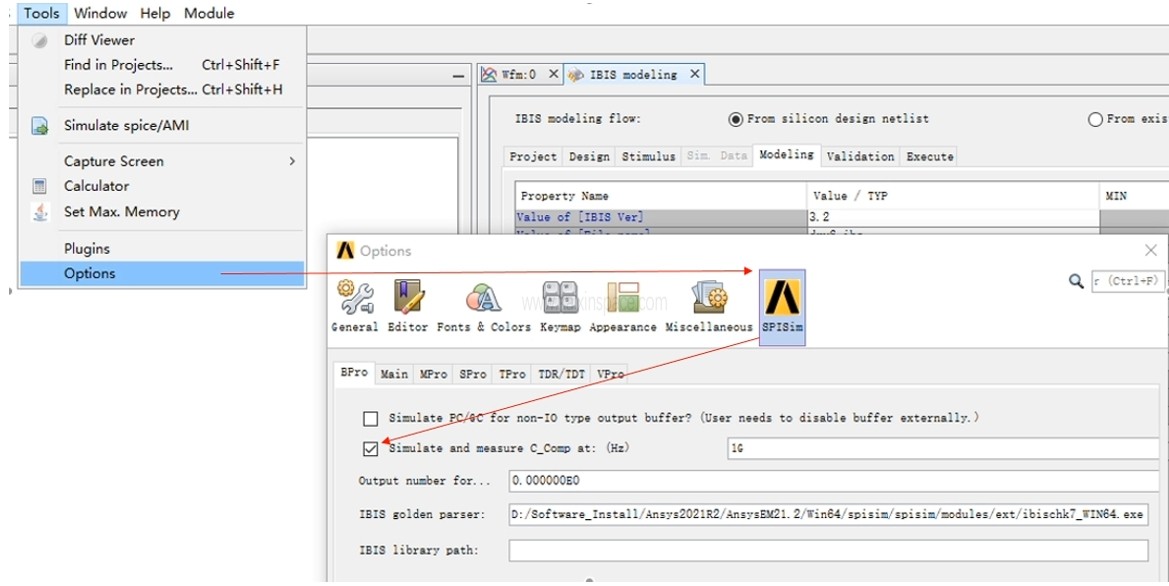Switch to the Validation tab
The image size is (1169, 586).
coord(860,157)
